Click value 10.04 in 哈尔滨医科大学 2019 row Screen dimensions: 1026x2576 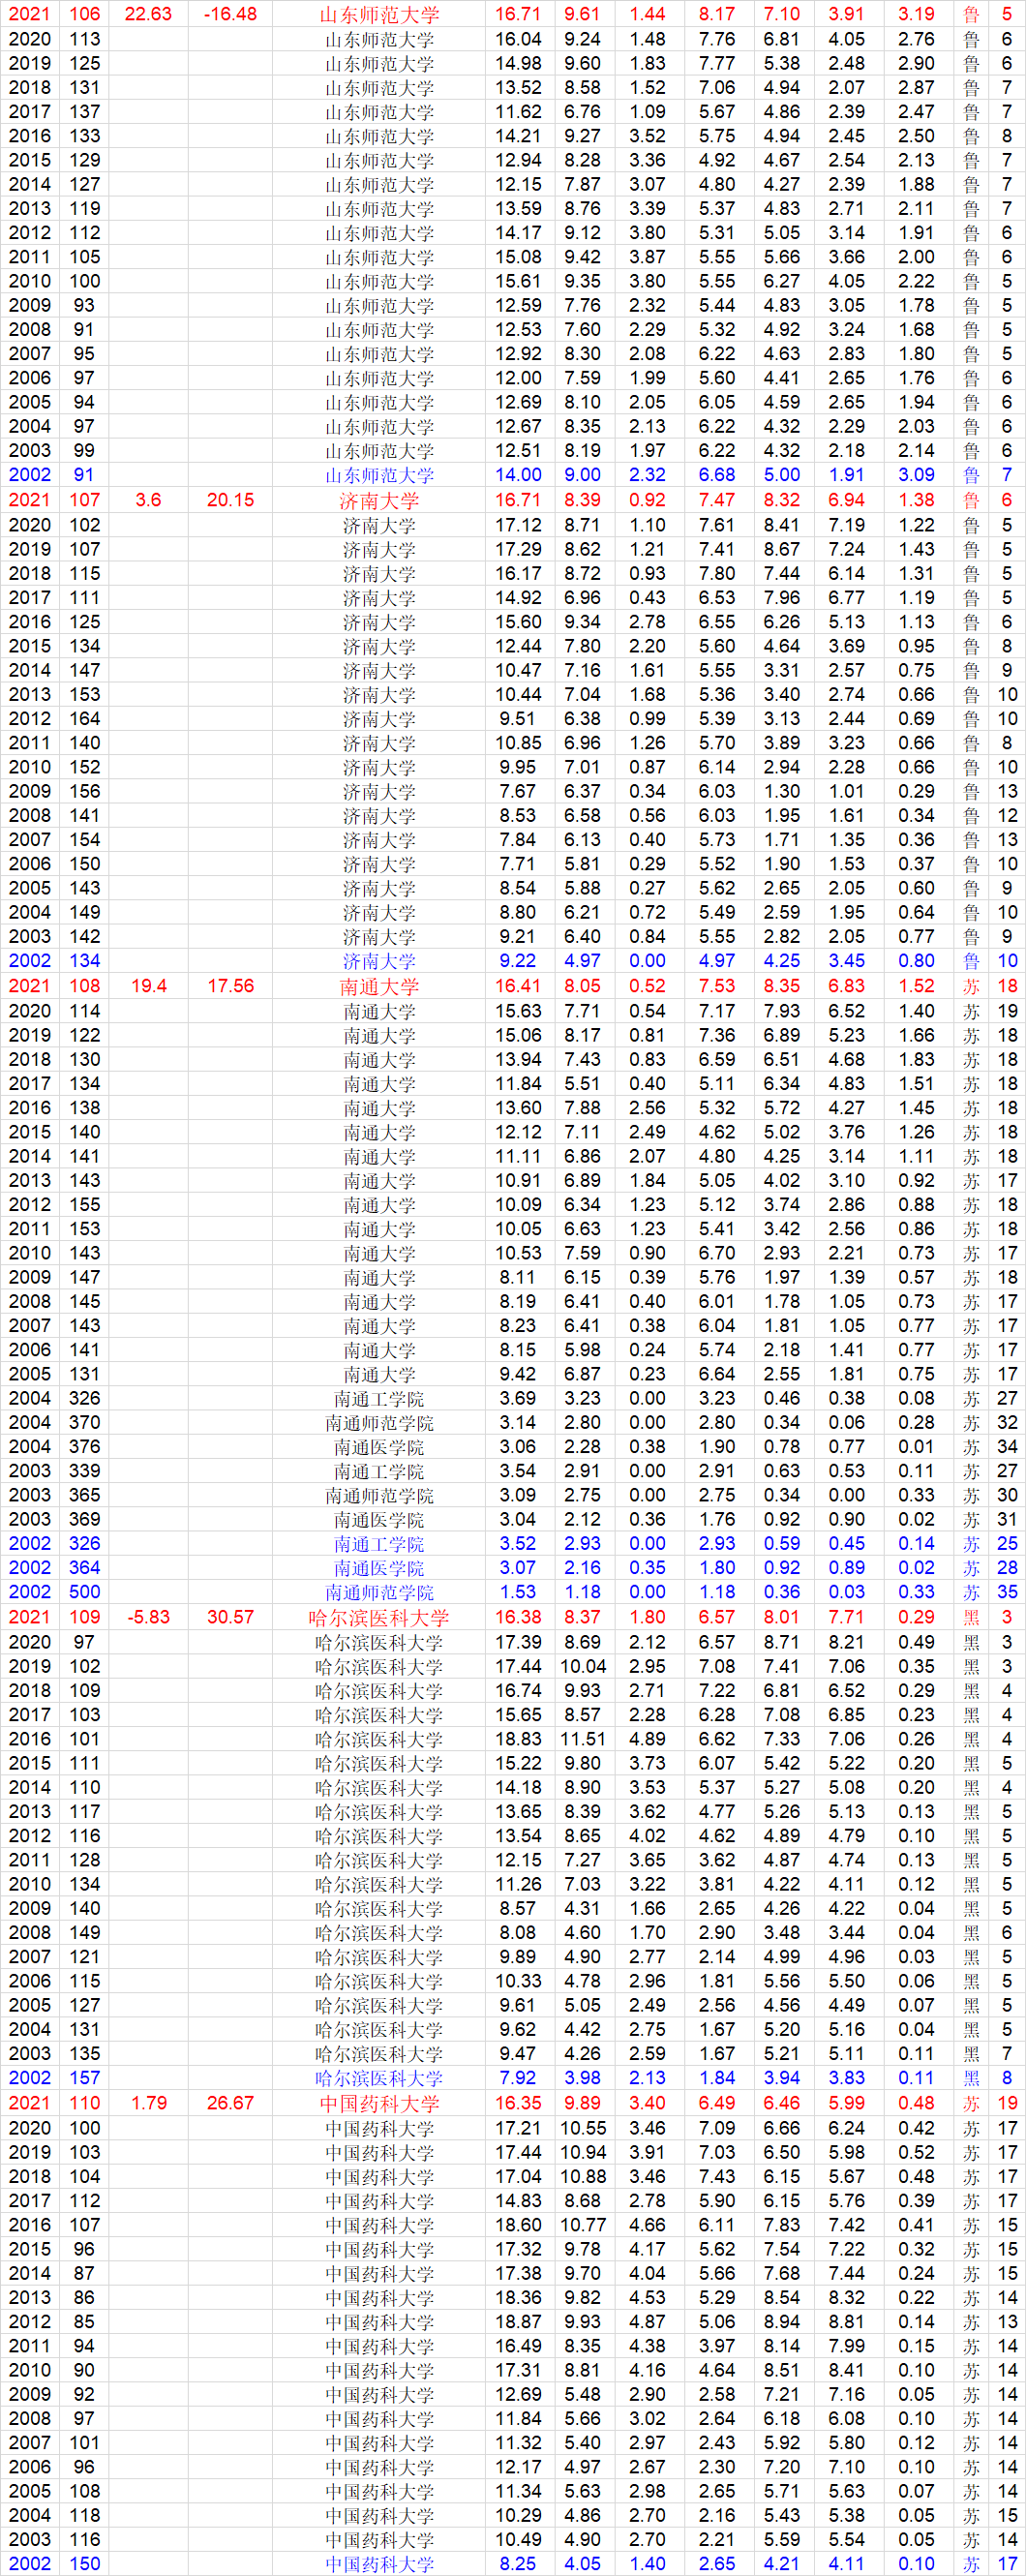pyautogui.click(x=582, y=1665)
